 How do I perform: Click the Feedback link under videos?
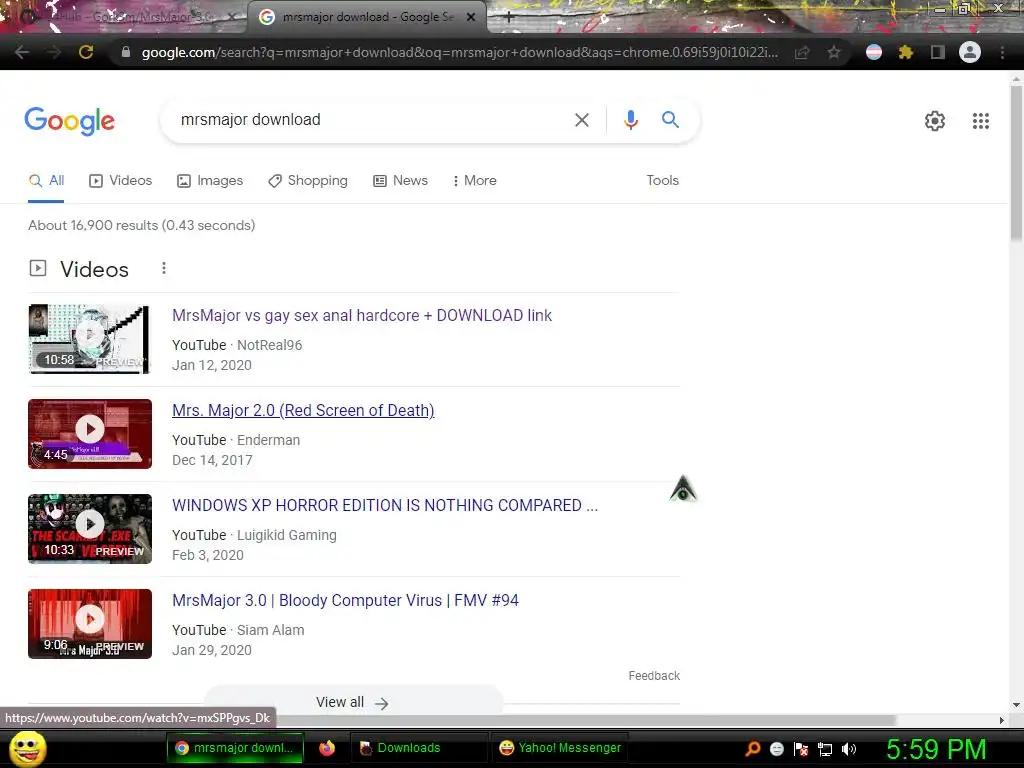pyautogui.click(x=654, y=676)
